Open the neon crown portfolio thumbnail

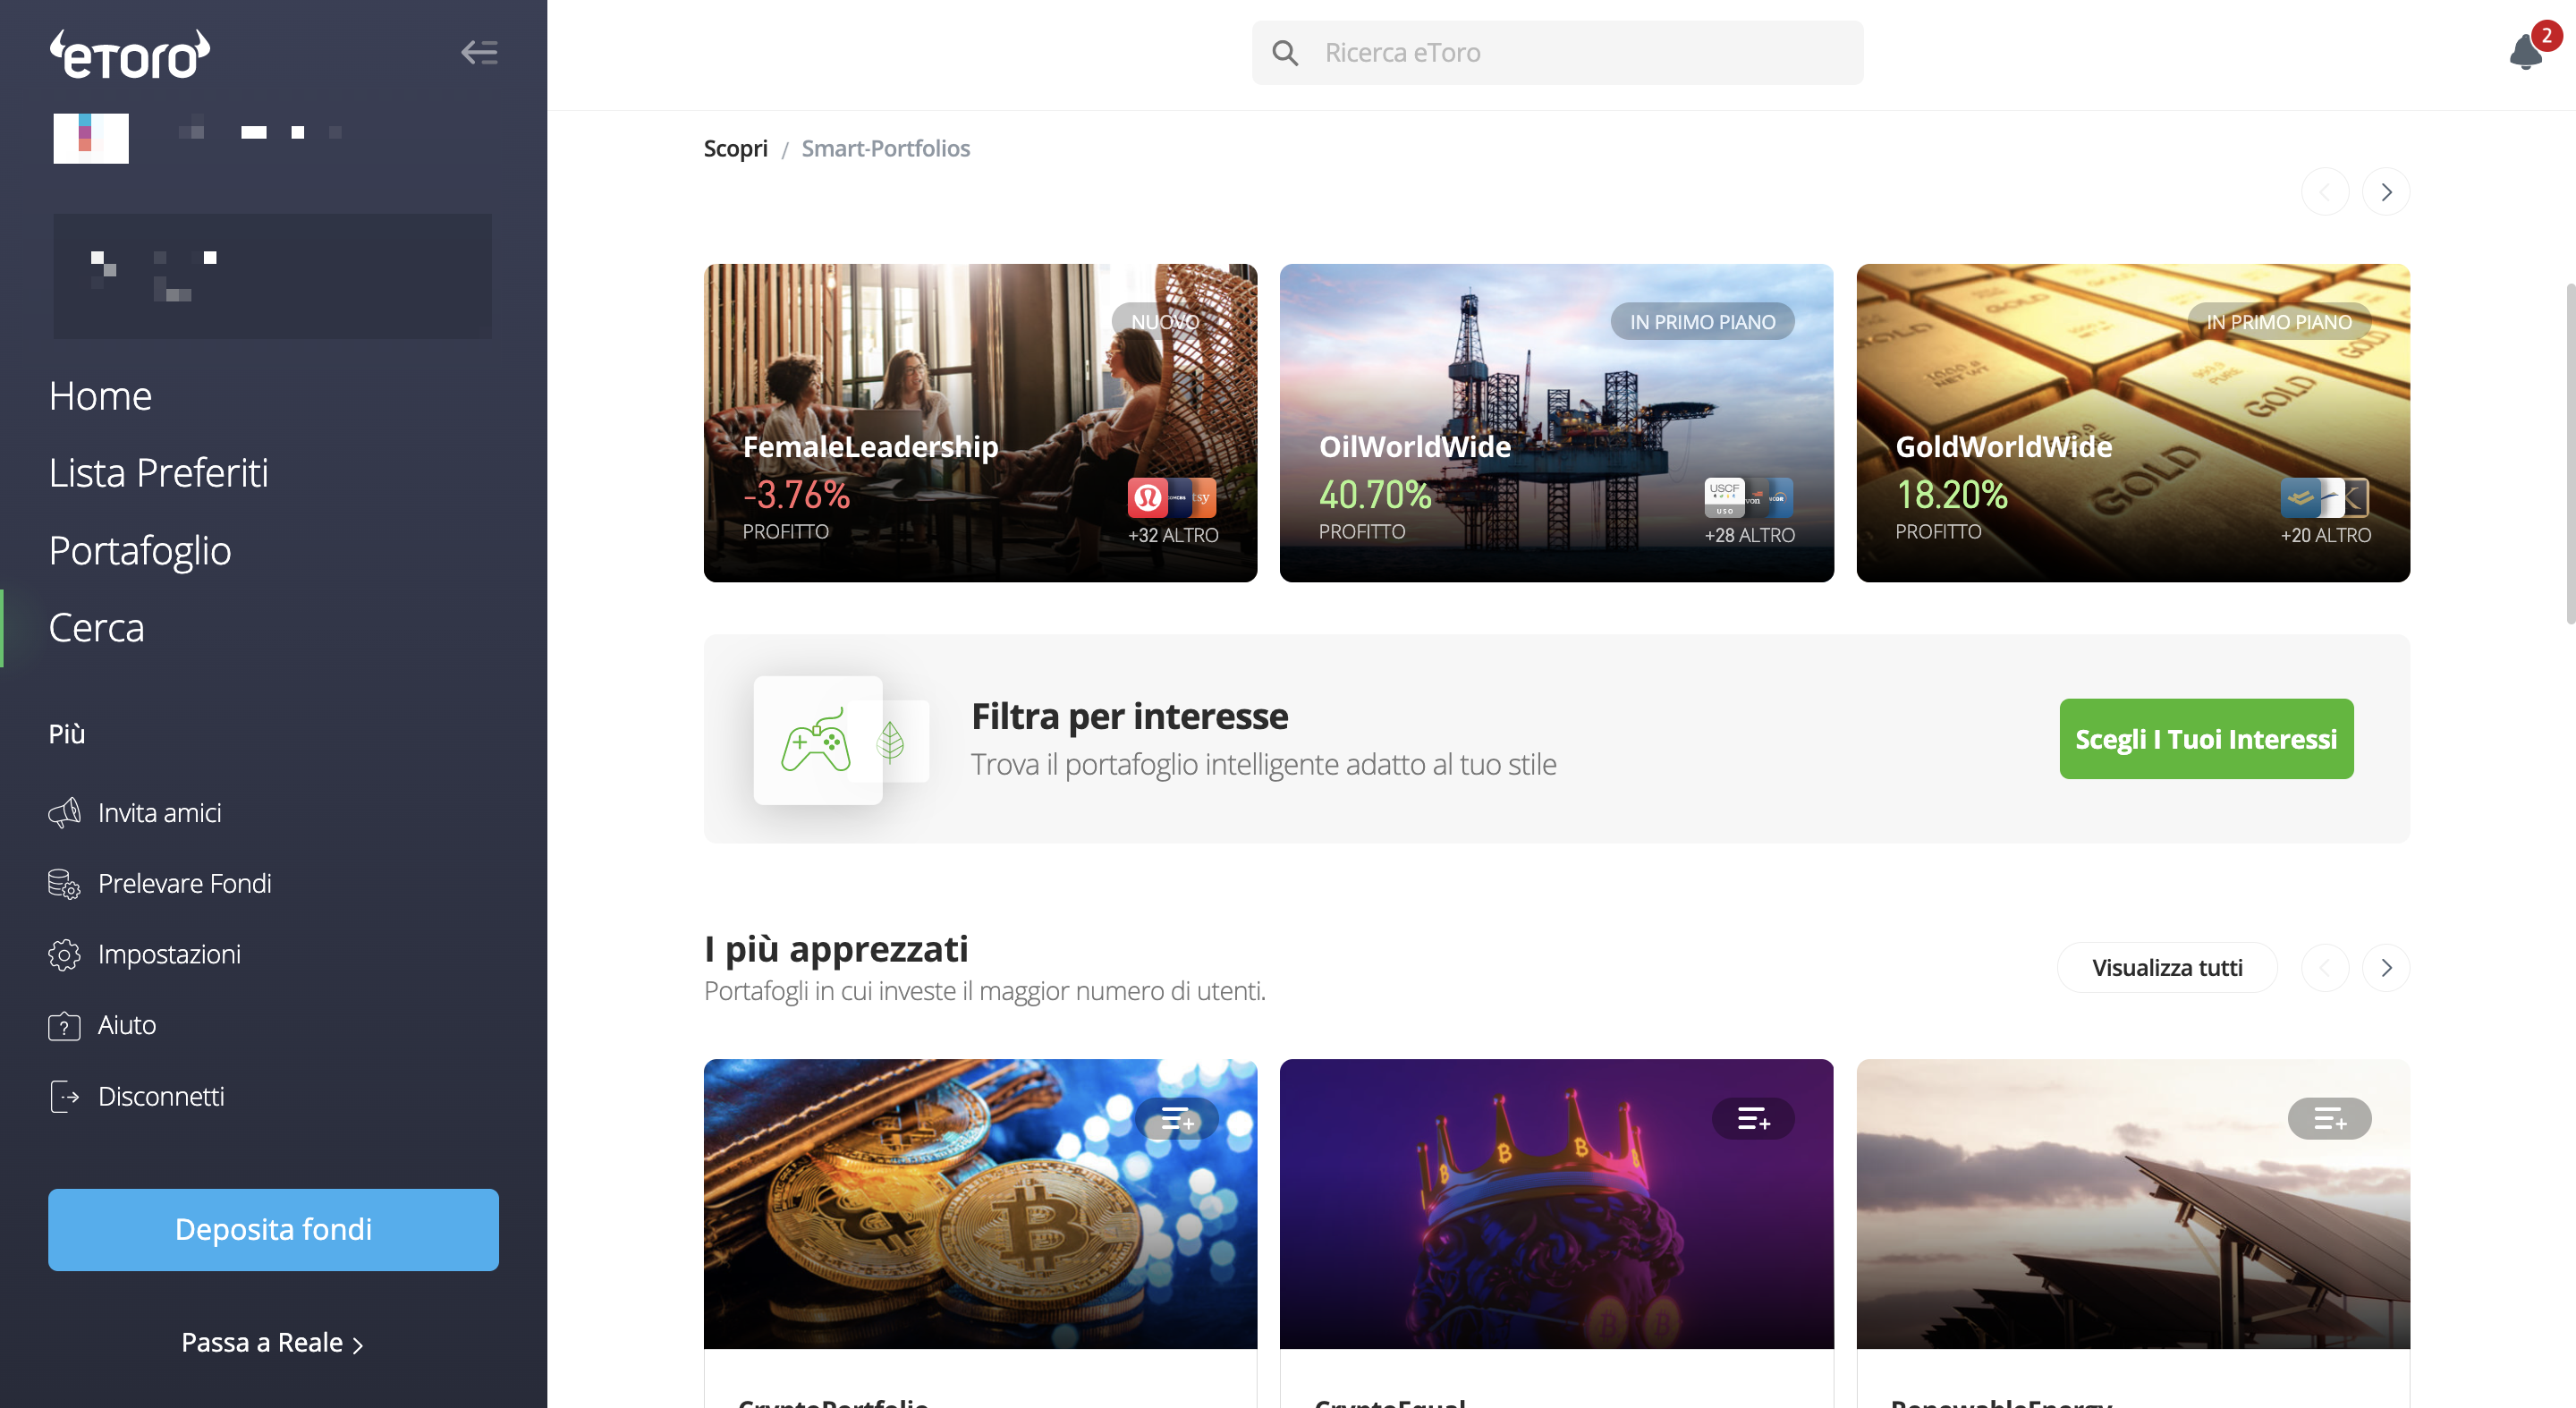(x=1556, y=1204)
